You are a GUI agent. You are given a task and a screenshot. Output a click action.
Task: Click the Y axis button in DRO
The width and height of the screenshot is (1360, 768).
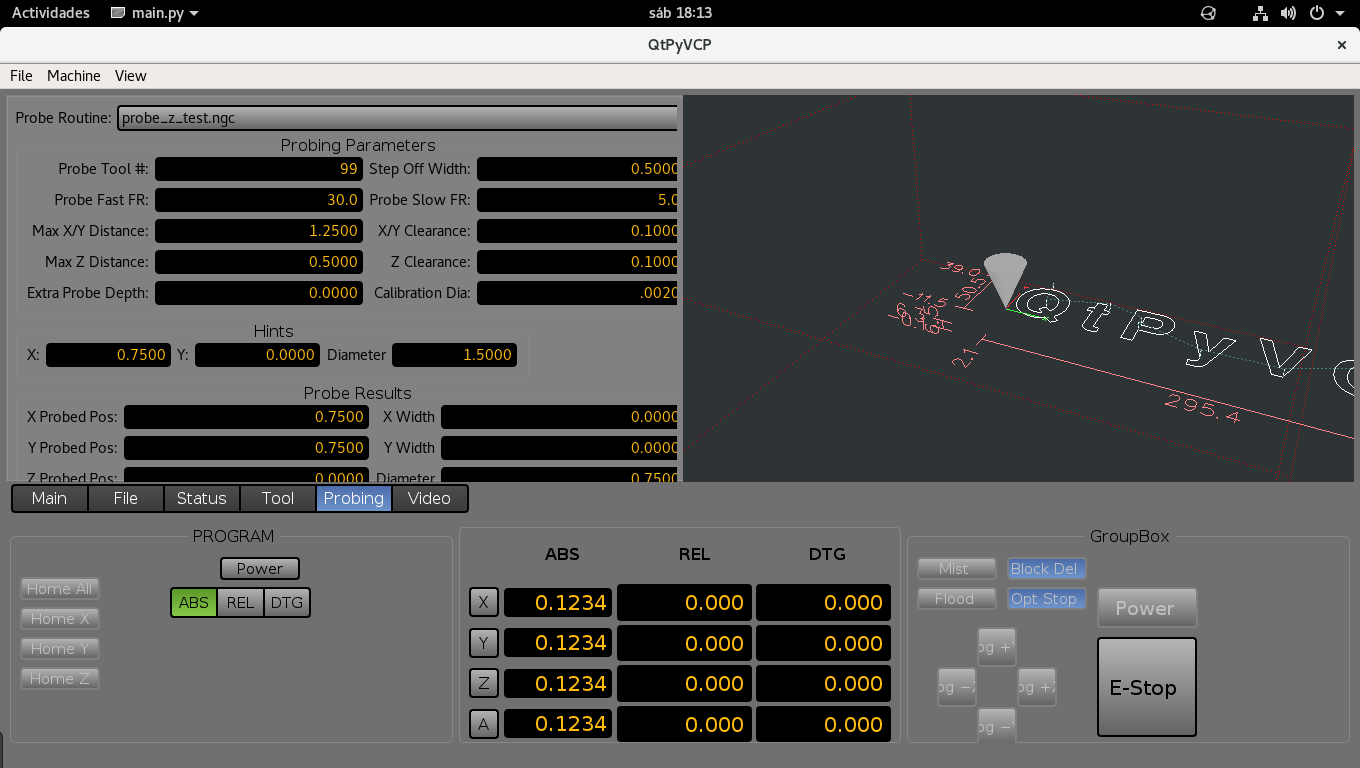[x=484, y=643]
